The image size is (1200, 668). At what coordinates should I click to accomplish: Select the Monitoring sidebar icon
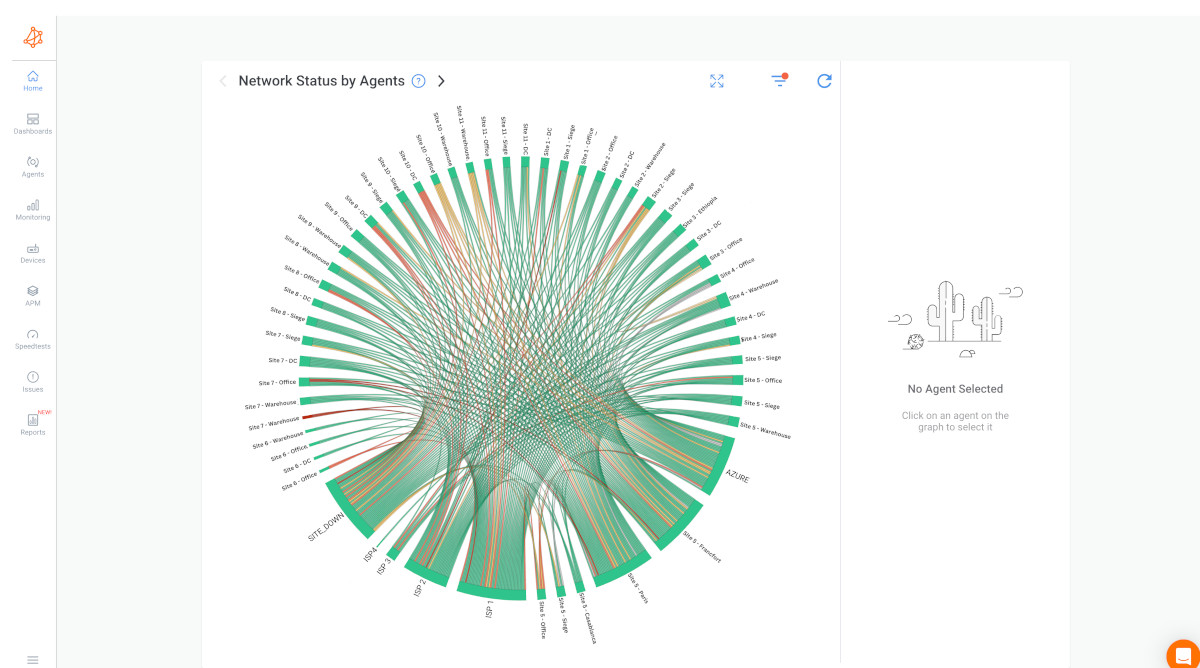32,209
